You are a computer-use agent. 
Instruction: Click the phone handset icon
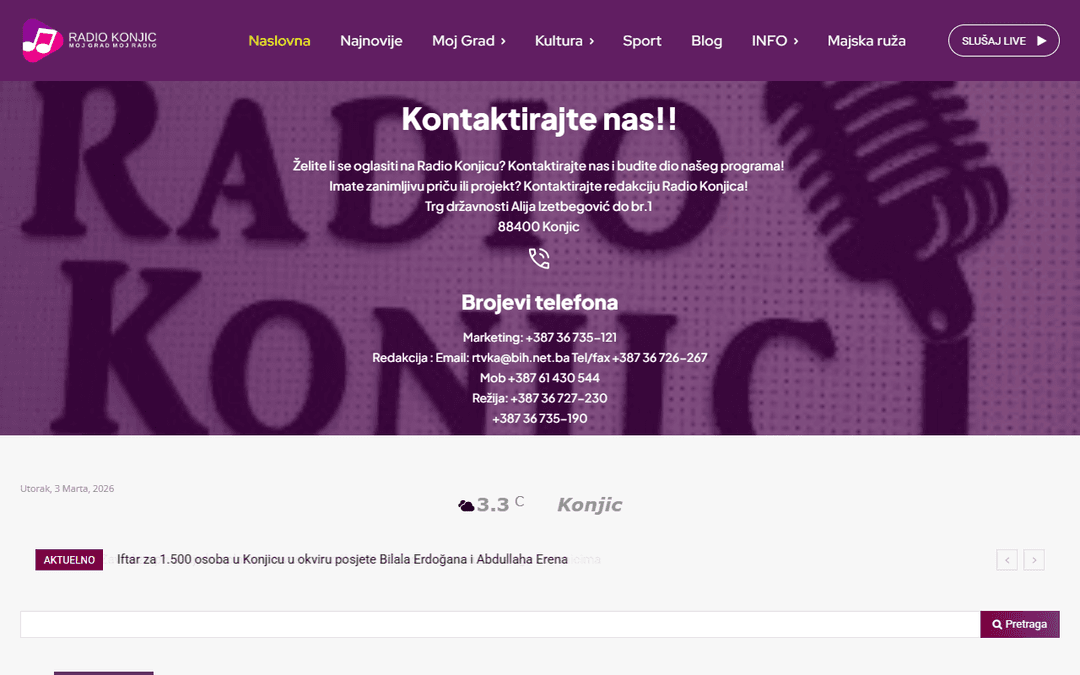point(539,258)
